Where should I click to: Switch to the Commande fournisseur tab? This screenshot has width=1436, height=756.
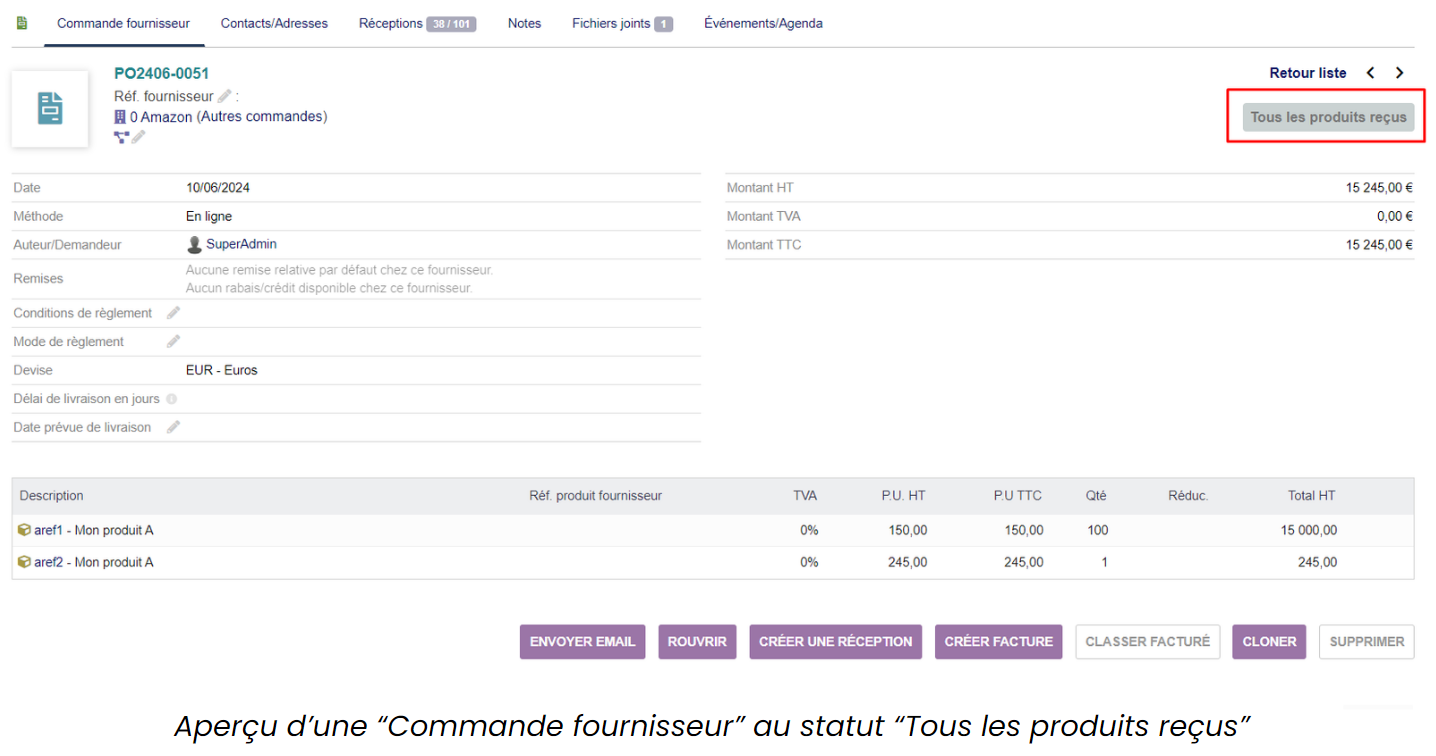[123, 23]
